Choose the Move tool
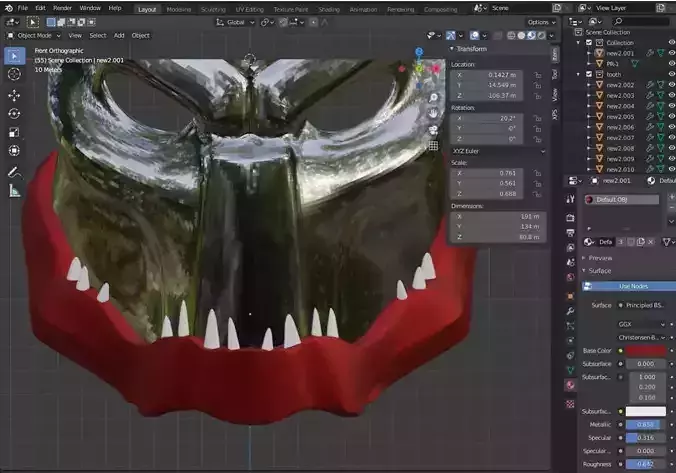The width and height of the screenshot is (676, 473). click(14, 95)
